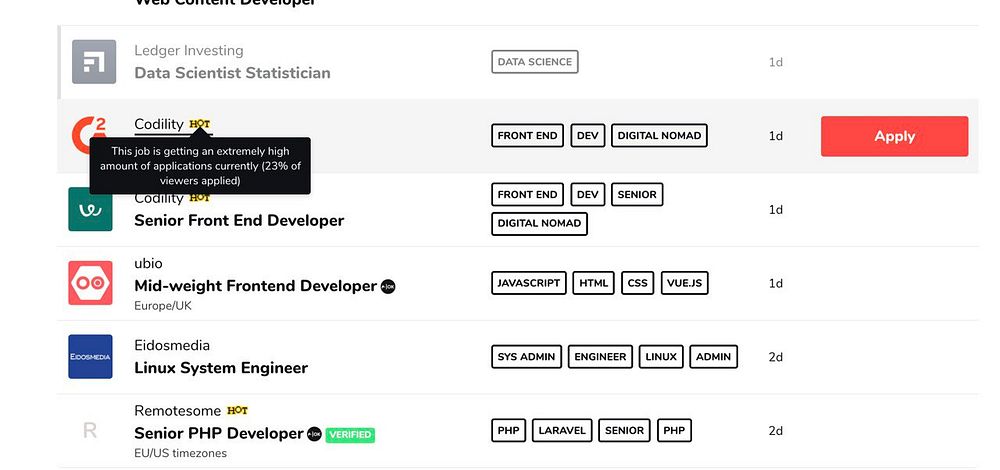Click the dark round badge after Mid-weight Frontend Developer

point(388,286)
